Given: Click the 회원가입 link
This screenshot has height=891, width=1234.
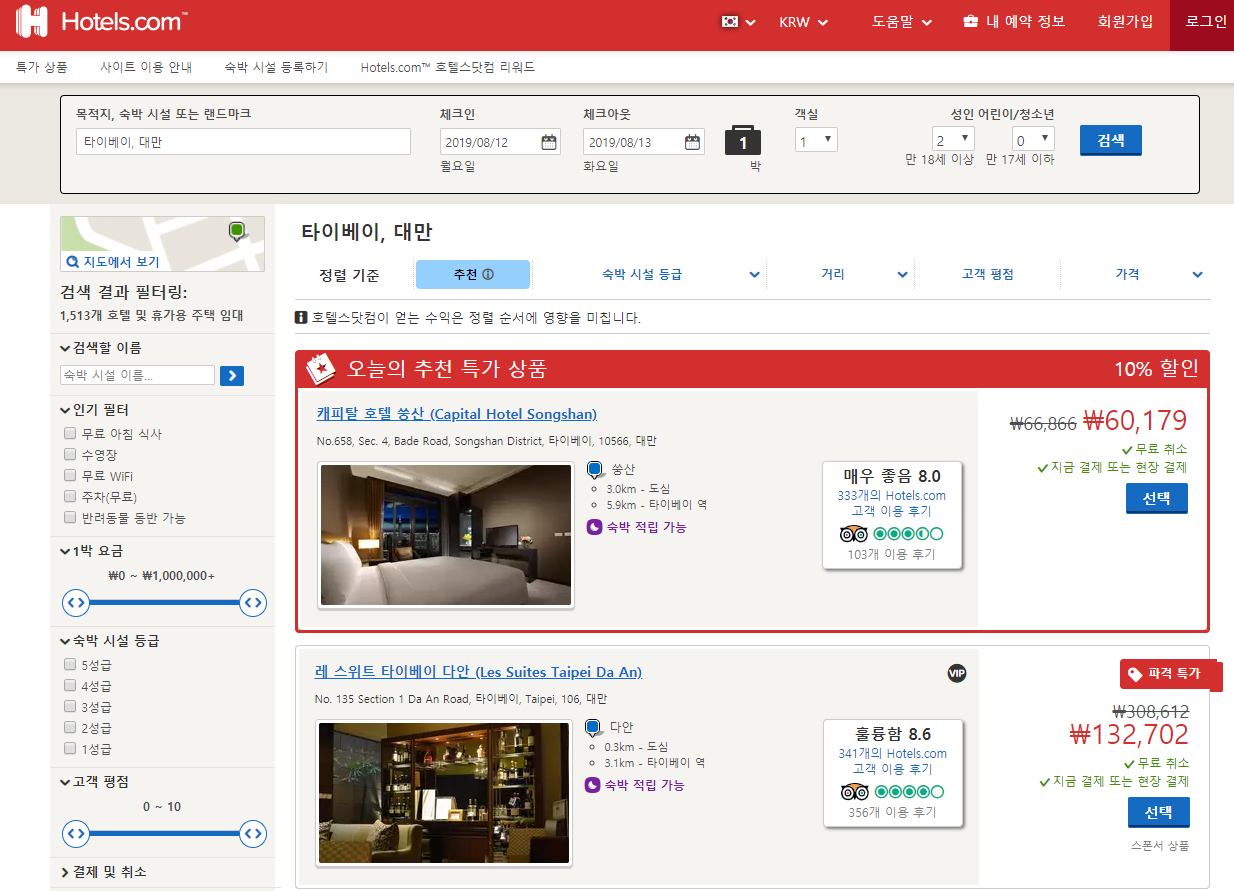Looking at the screenshot, I should [x=1125, y=21].
